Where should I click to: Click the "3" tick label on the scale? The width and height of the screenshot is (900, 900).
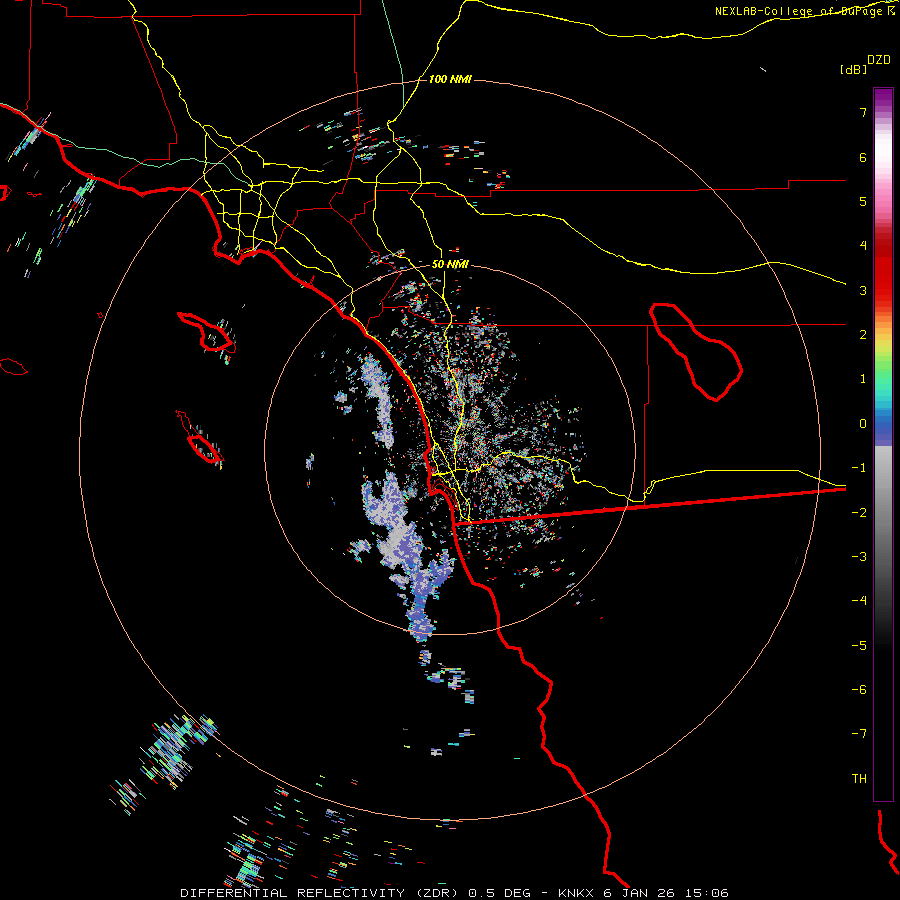coord(863,290)
